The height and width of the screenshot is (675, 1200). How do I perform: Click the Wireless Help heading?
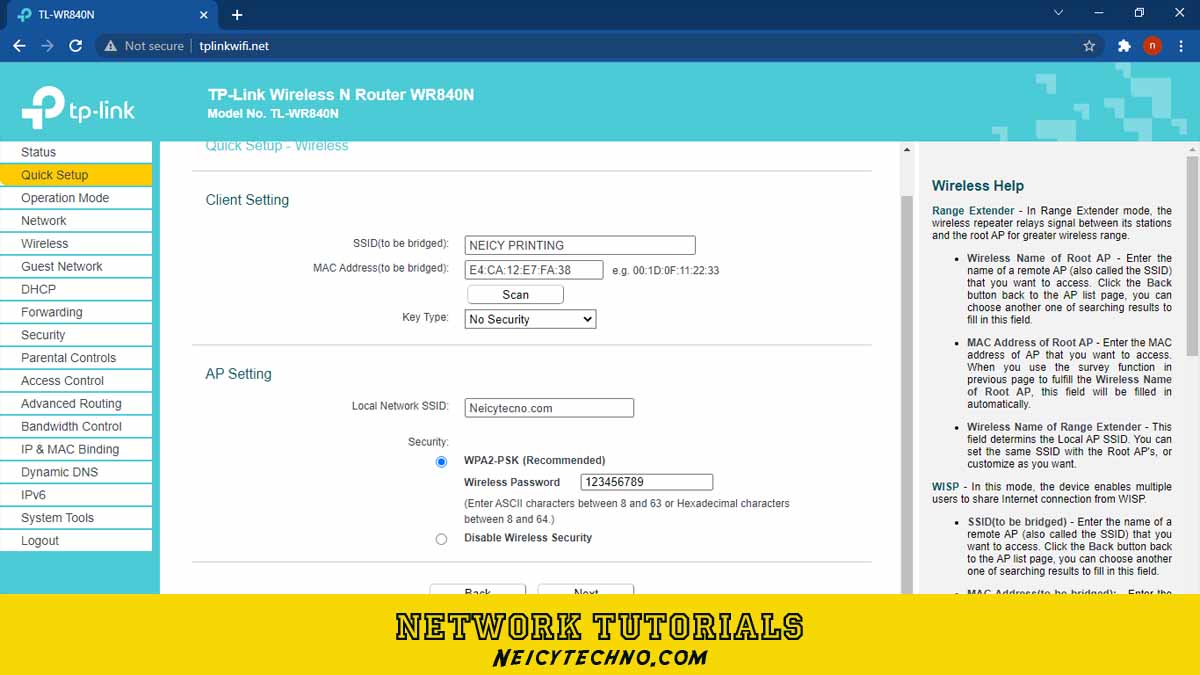pos(978,186)
